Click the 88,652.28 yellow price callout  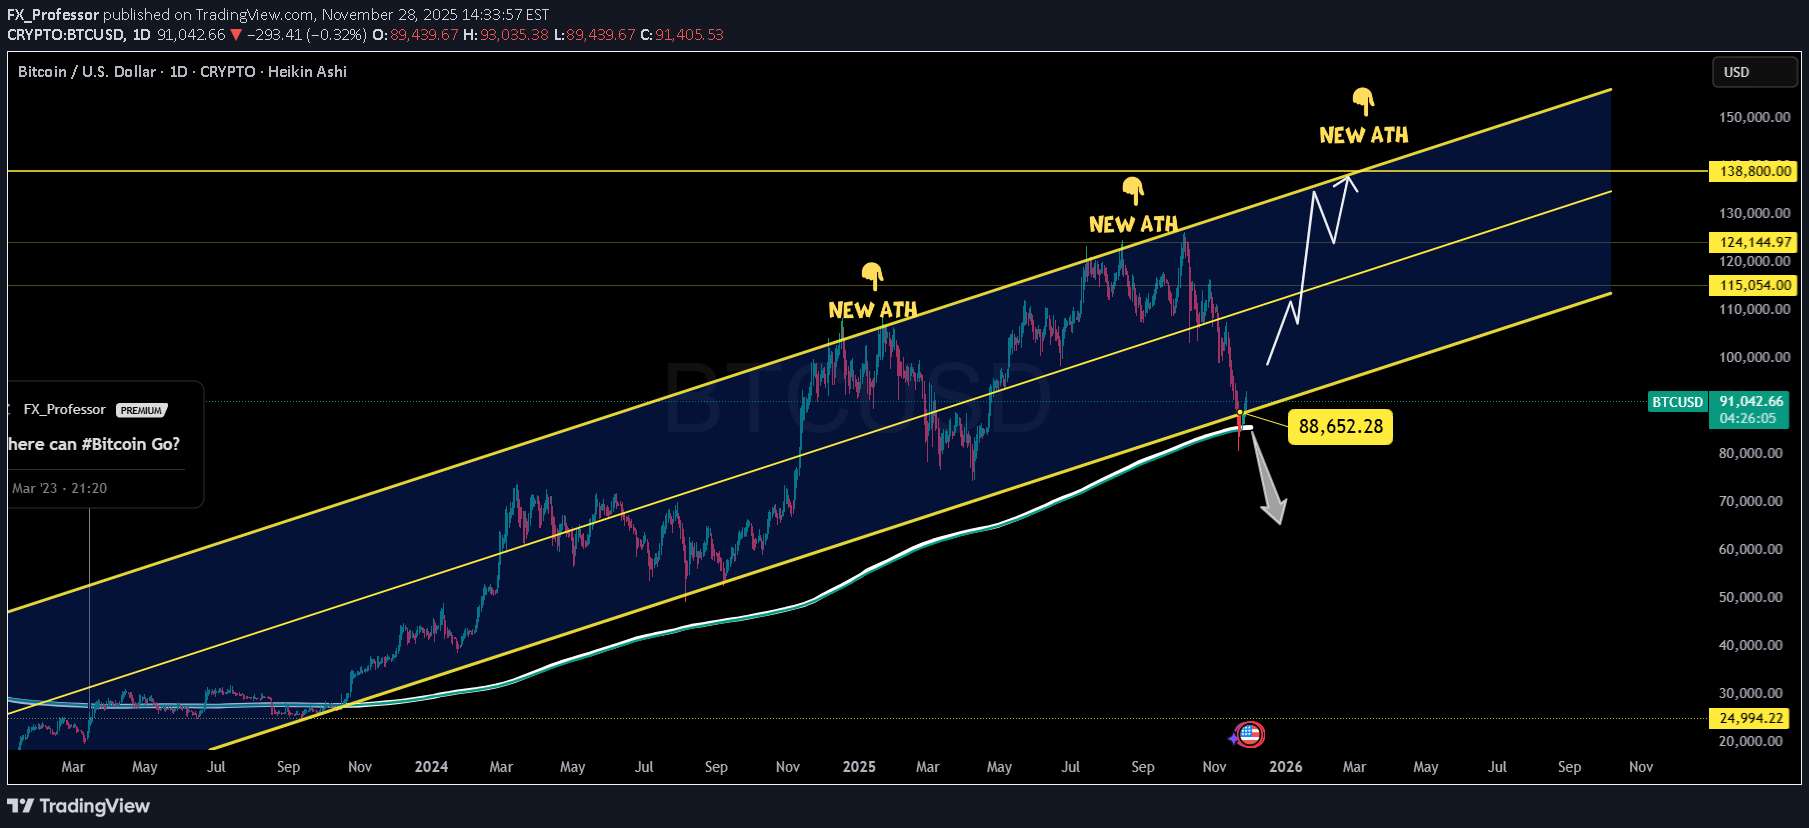pos(1340,427)
